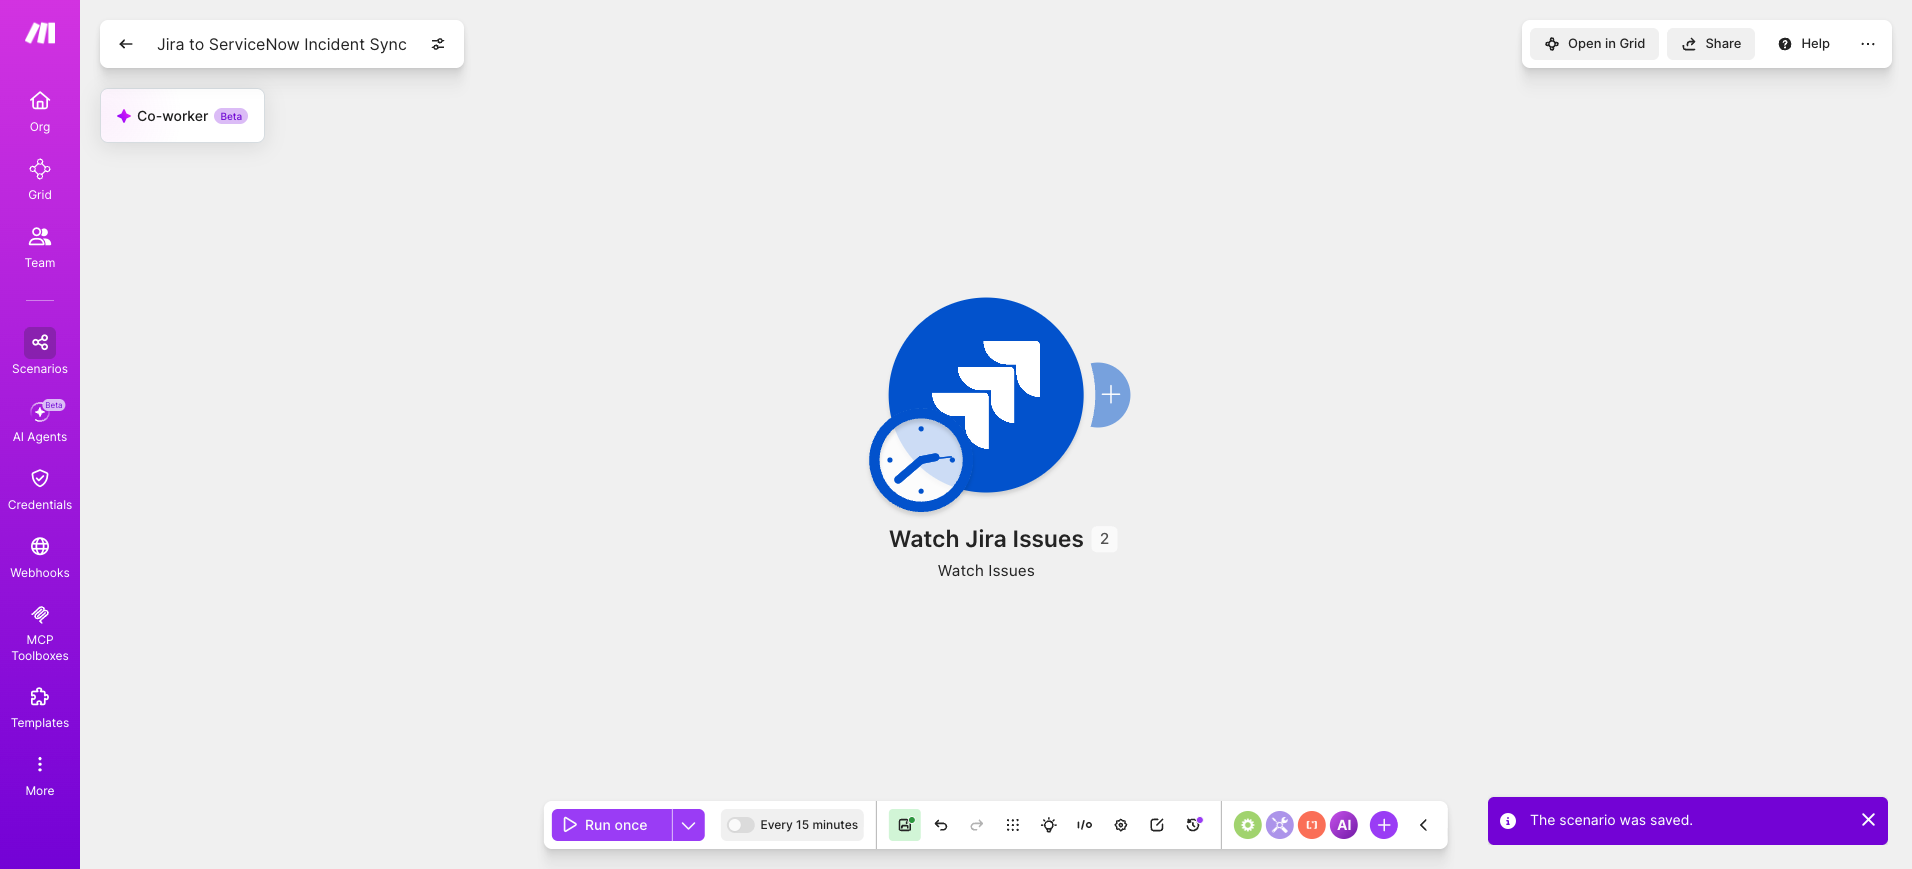Click the auto-align grid dots icon
Screen dimensions: 1912x869
pyautogui.click(x=1013, y=825)
